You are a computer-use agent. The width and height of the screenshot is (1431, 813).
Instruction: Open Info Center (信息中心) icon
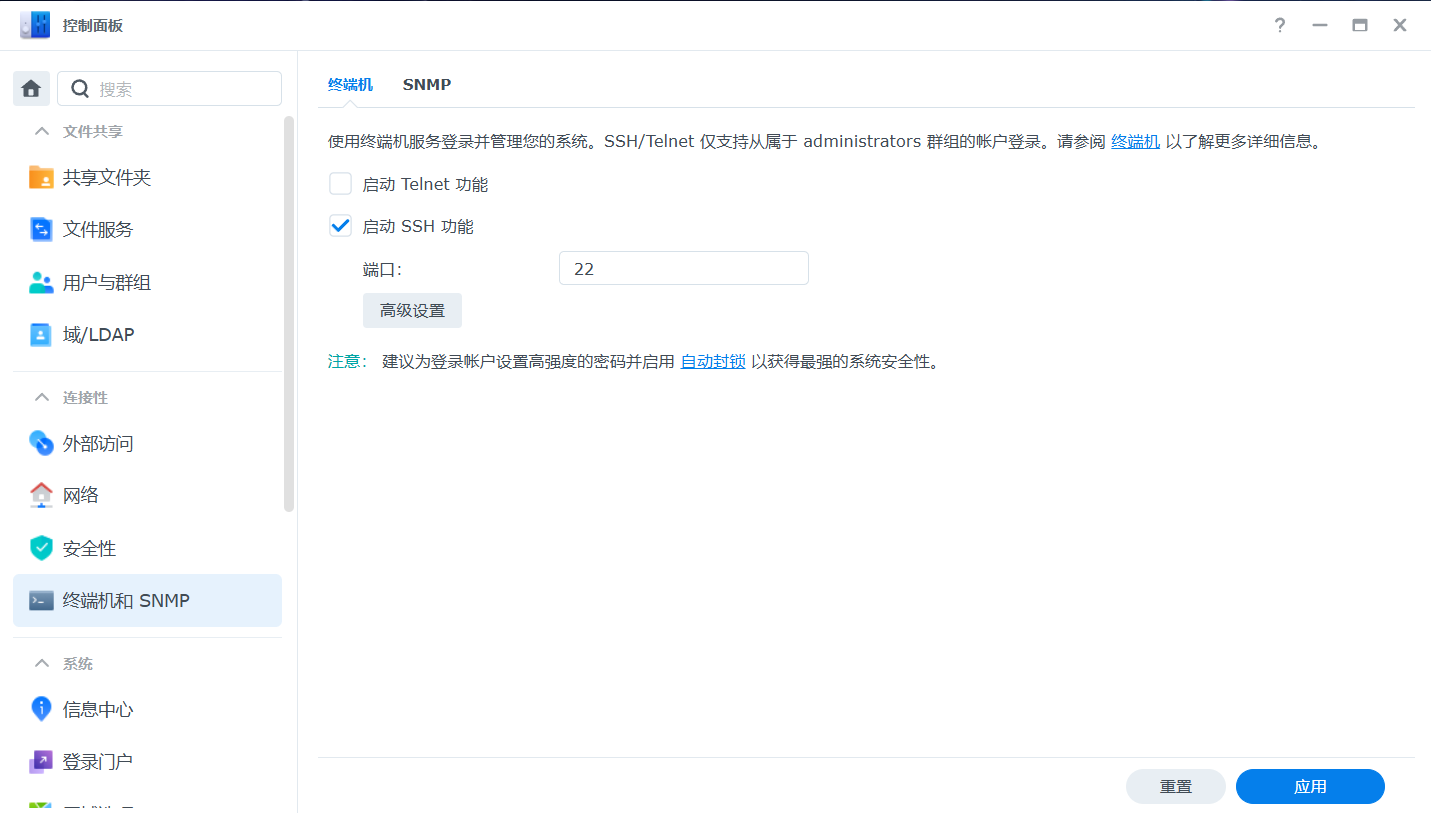click(x=41, y=709)
